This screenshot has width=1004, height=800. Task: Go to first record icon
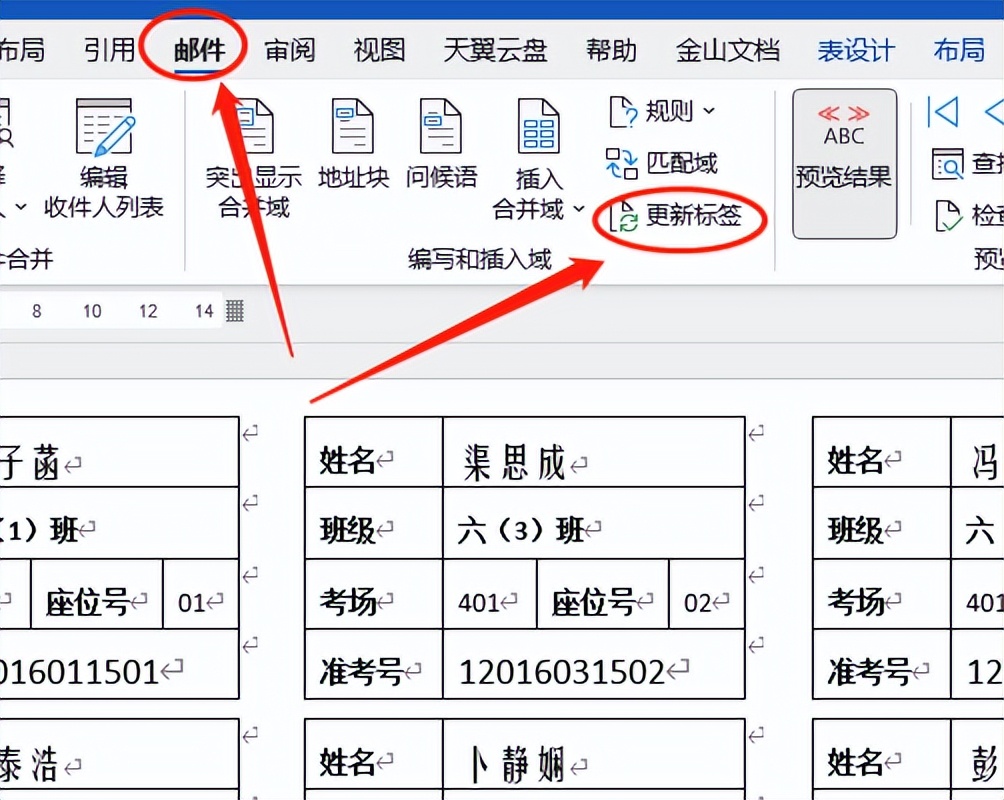click(x=943, y=111)
